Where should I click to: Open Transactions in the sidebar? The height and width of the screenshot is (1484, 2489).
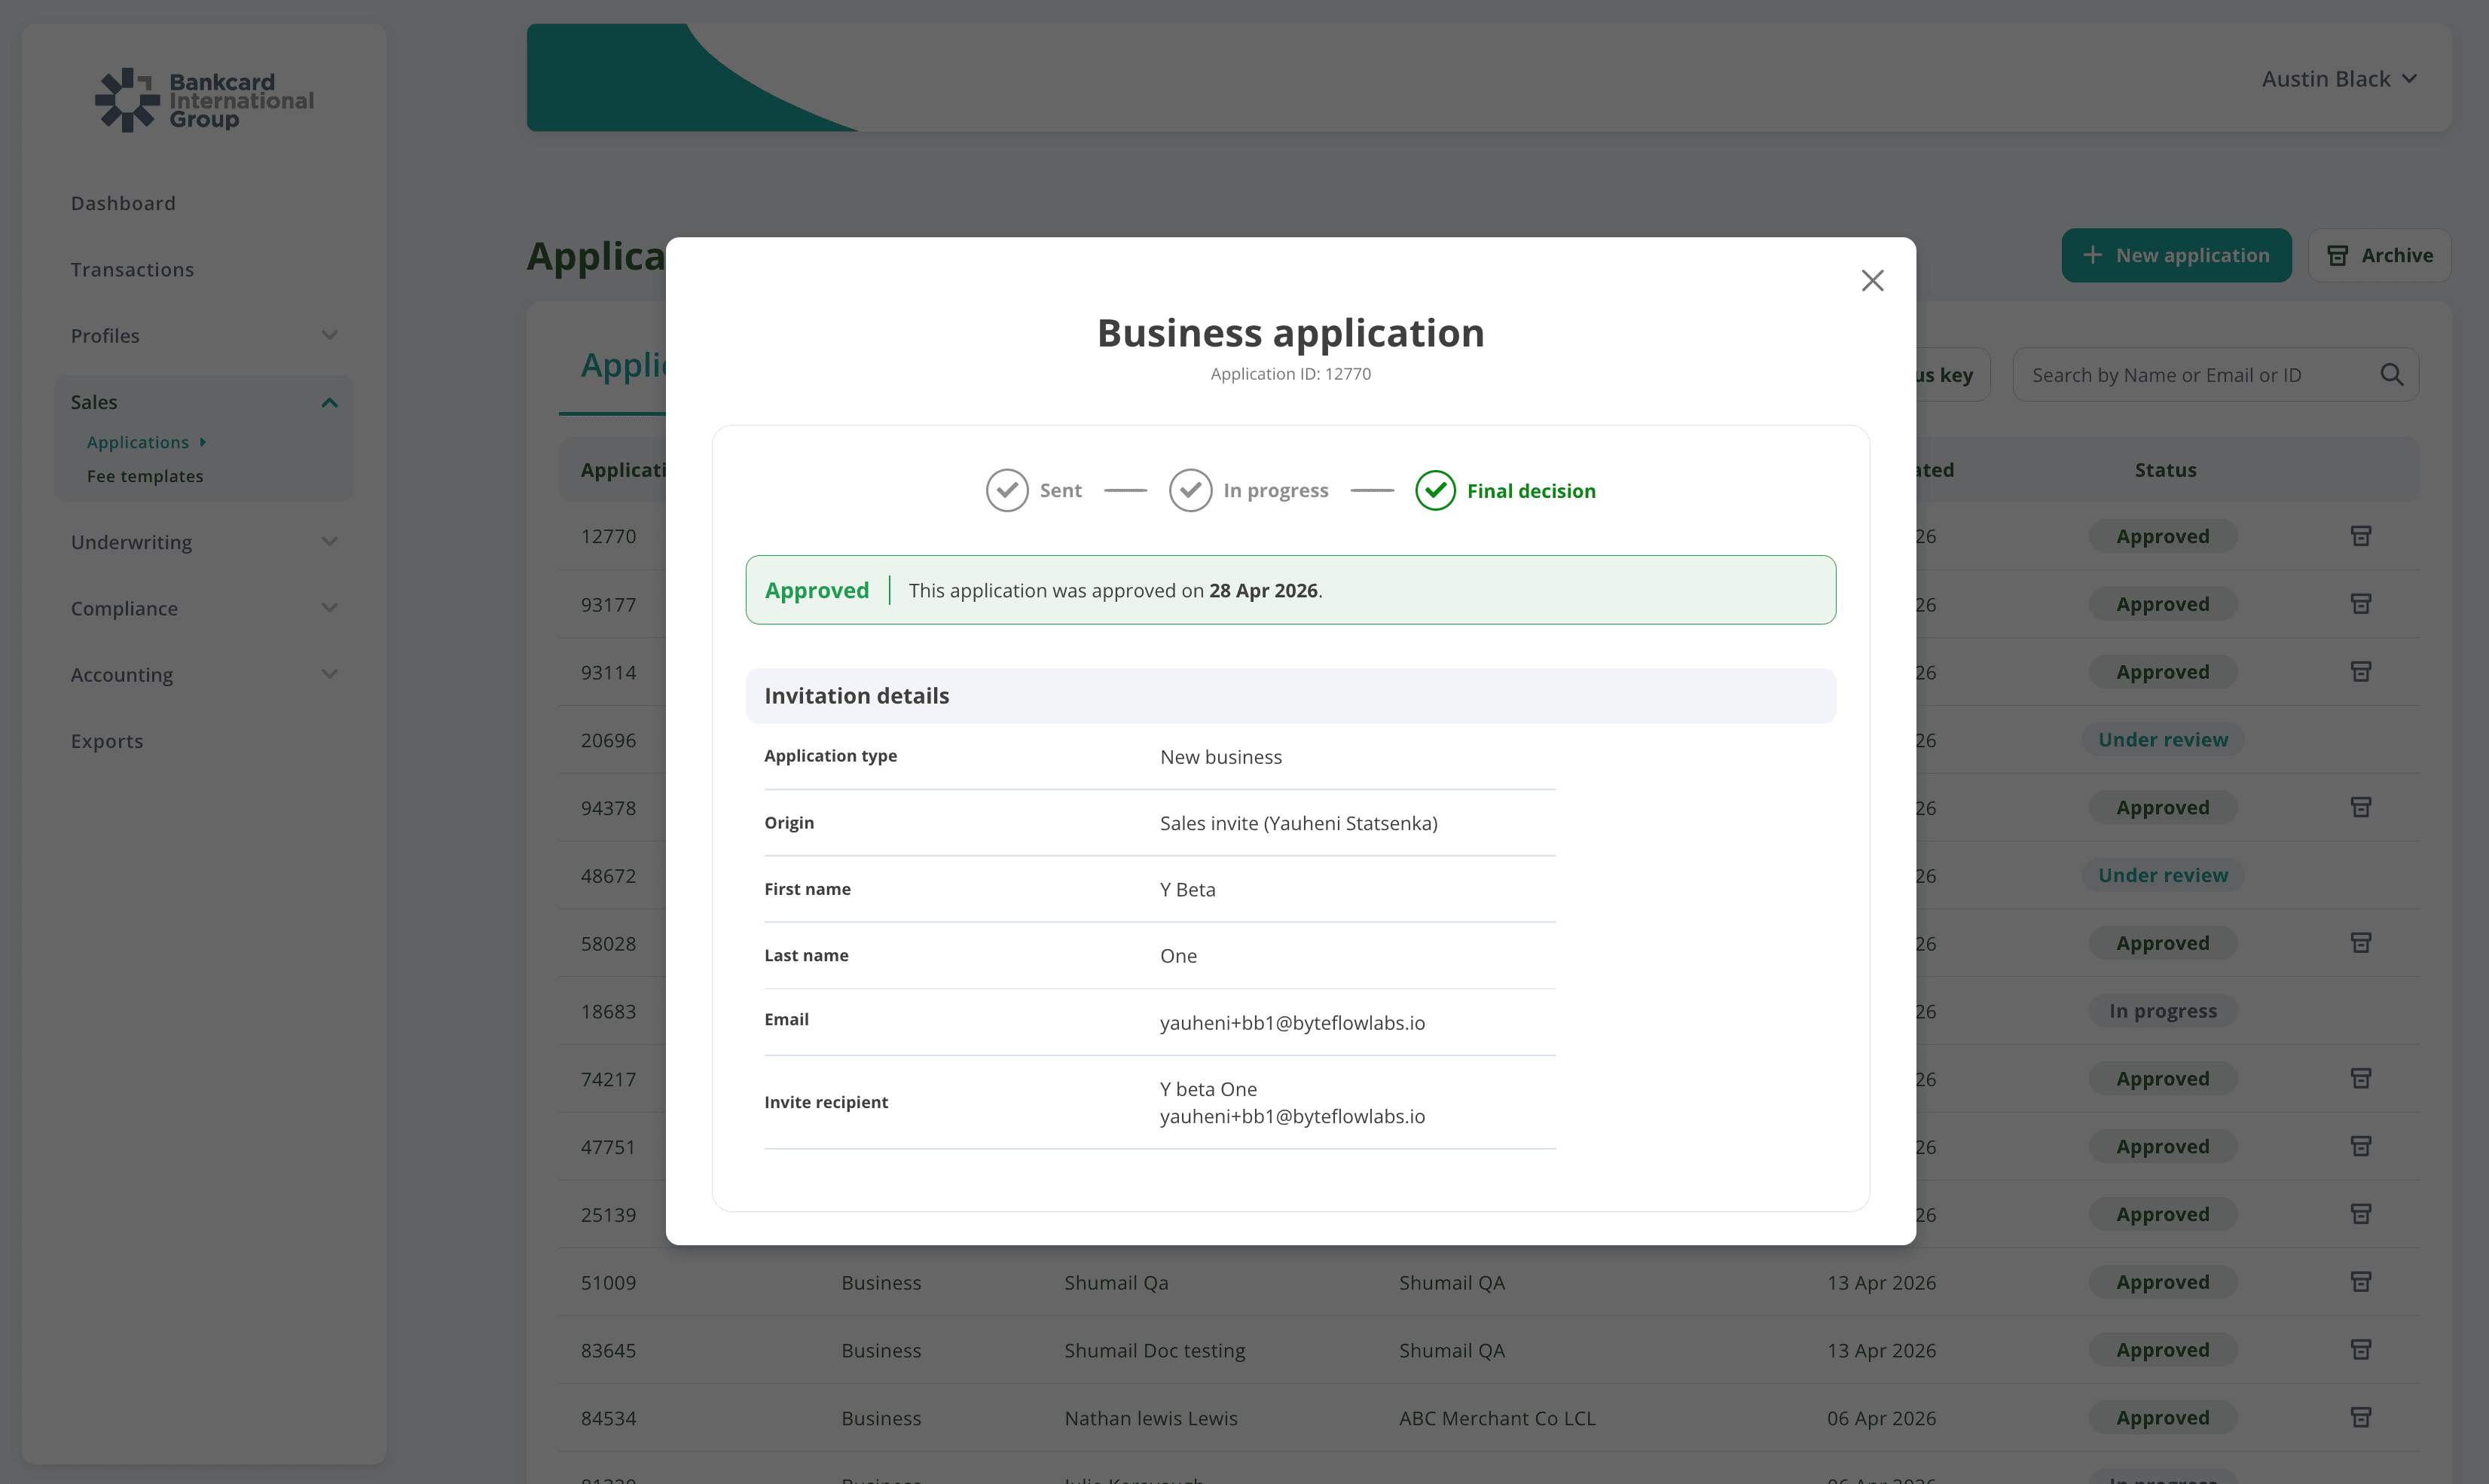(x=132, y=269)
